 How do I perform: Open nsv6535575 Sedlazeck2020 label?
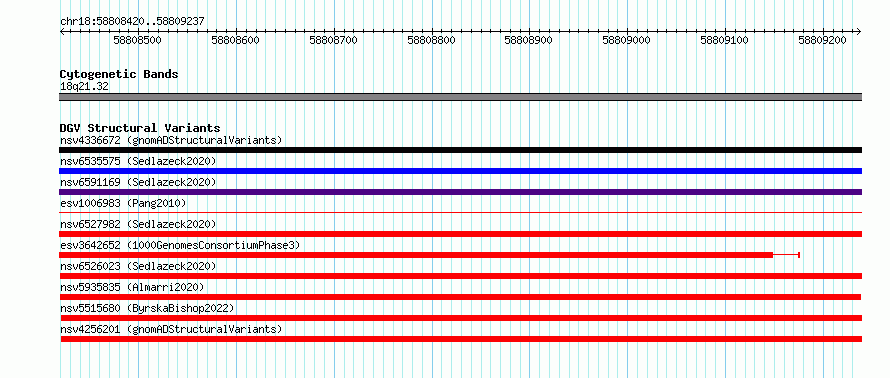(x=138, y=161)
